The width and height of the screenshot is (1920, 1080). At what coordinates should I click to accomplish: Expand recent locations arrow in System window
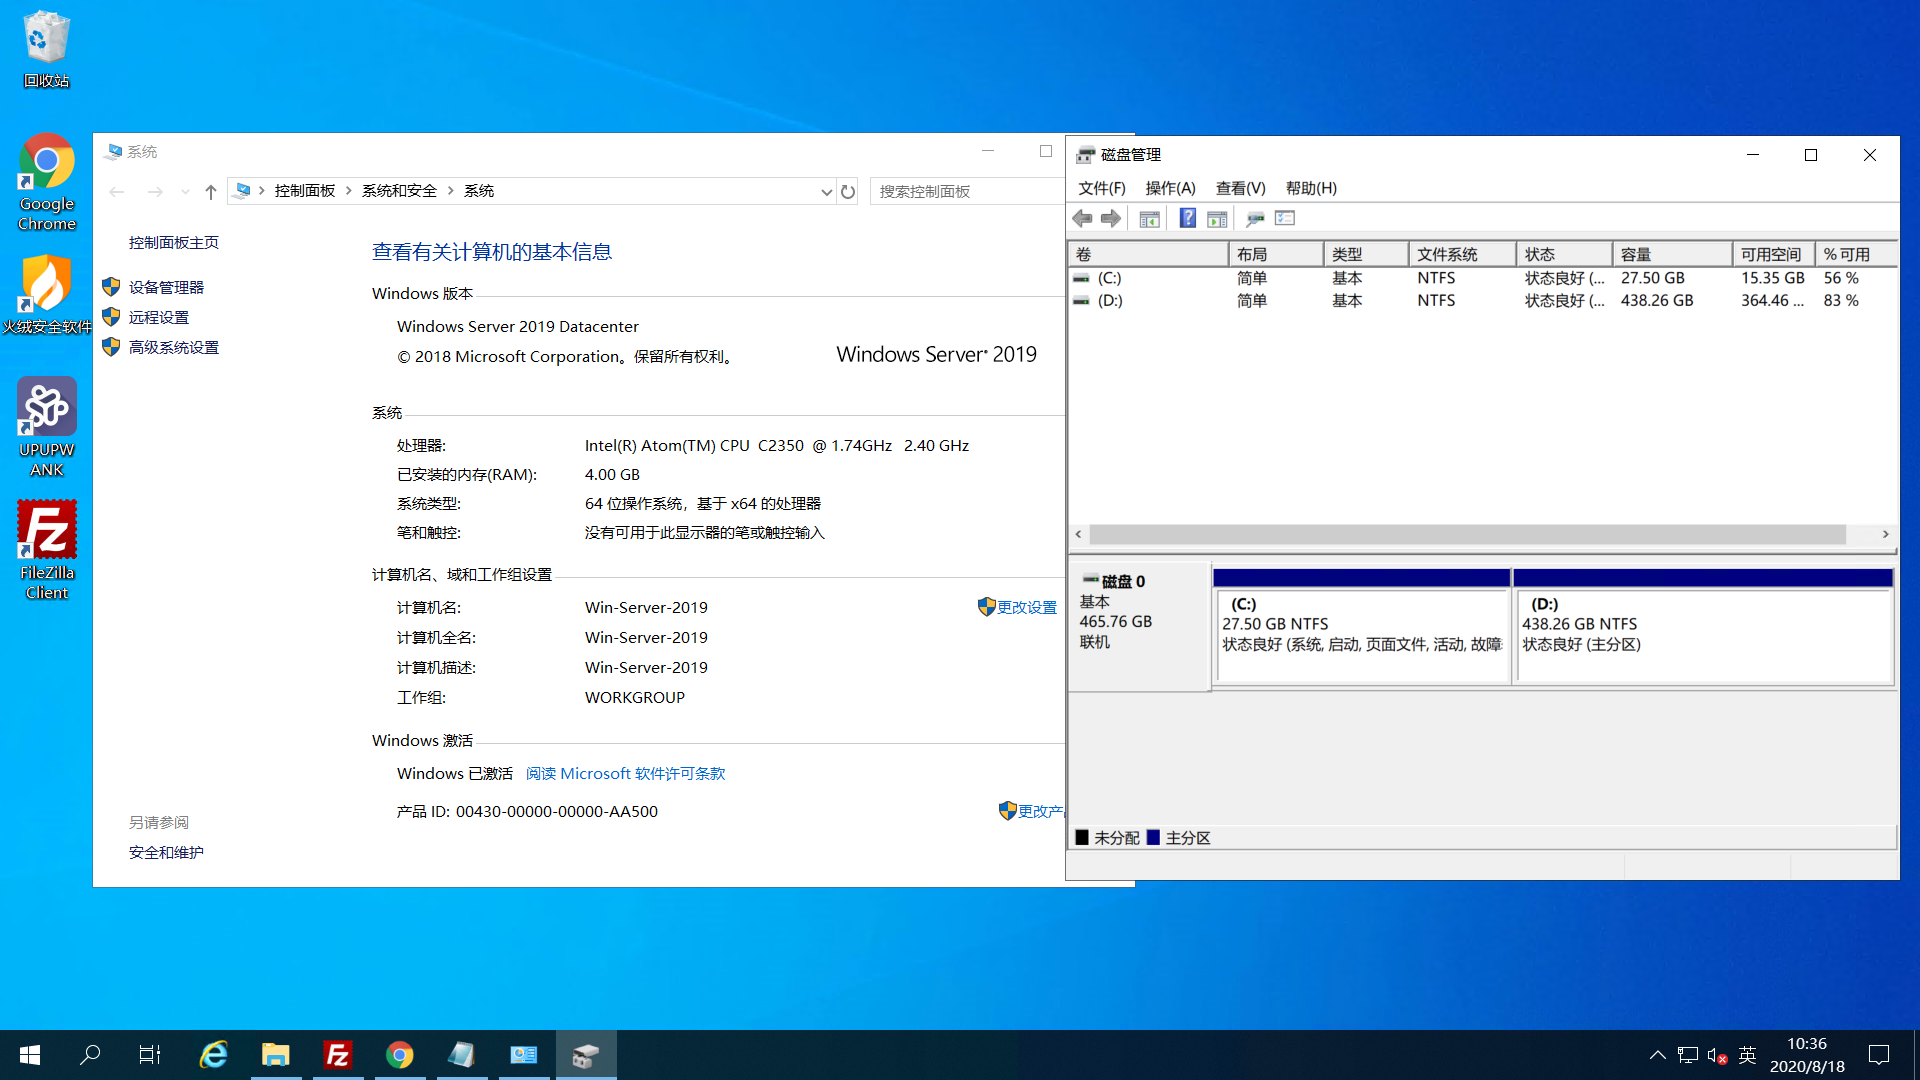tap(185, 191)
